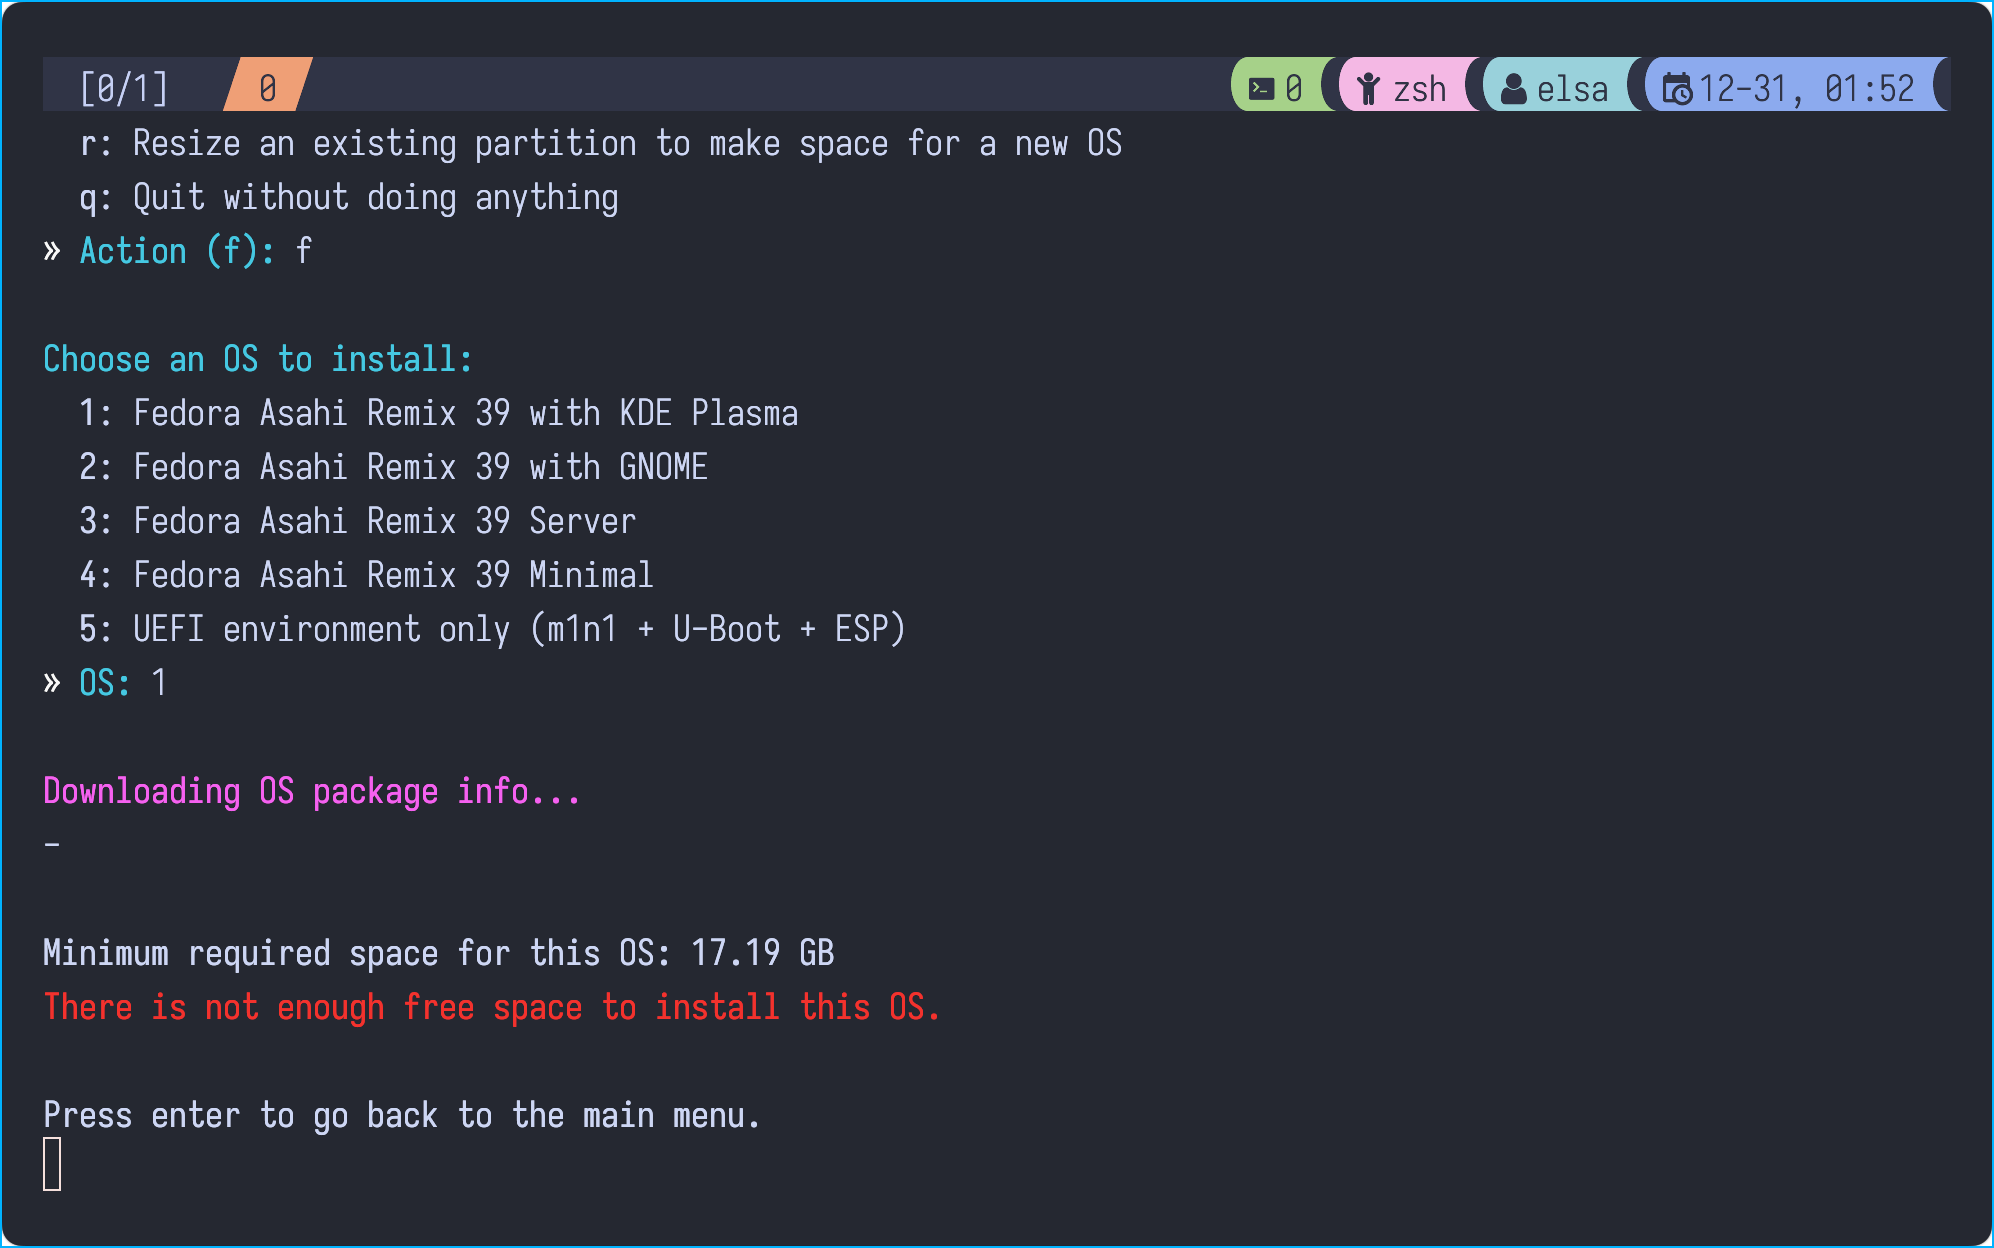Click the Fedora Asahi Remix 39 with KDE Plasma line
The image size is (1994, 1248).
(465, 413)
